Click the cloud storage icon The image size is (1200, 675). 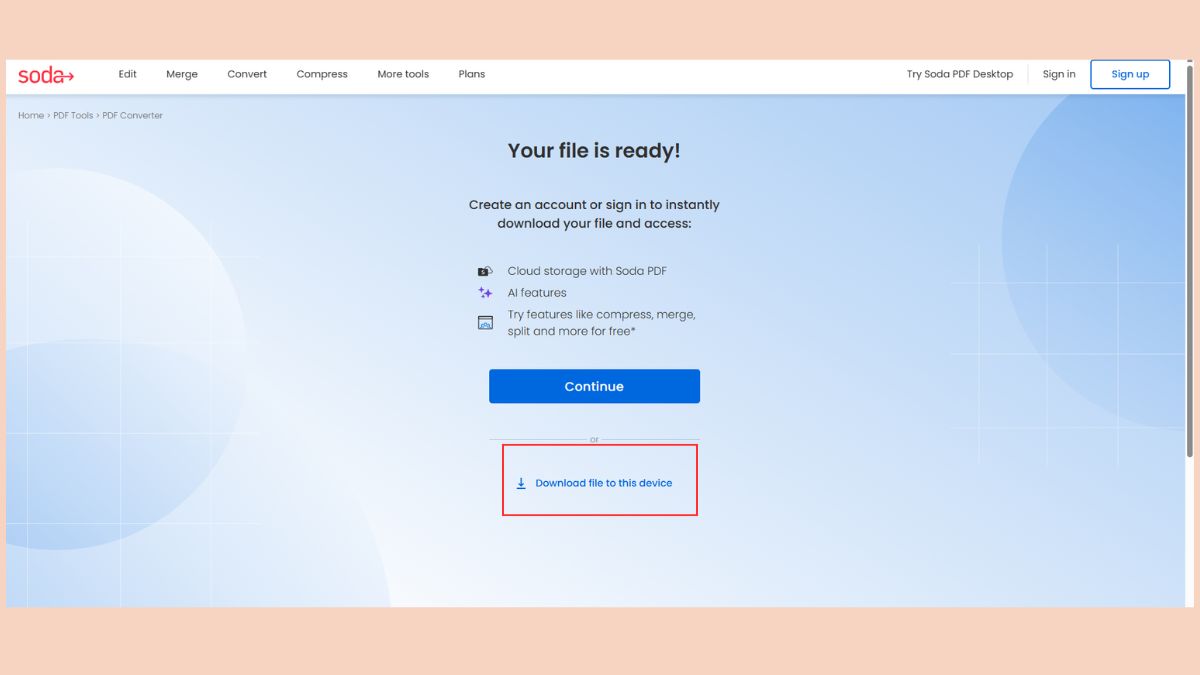click(x=485, y=271)
